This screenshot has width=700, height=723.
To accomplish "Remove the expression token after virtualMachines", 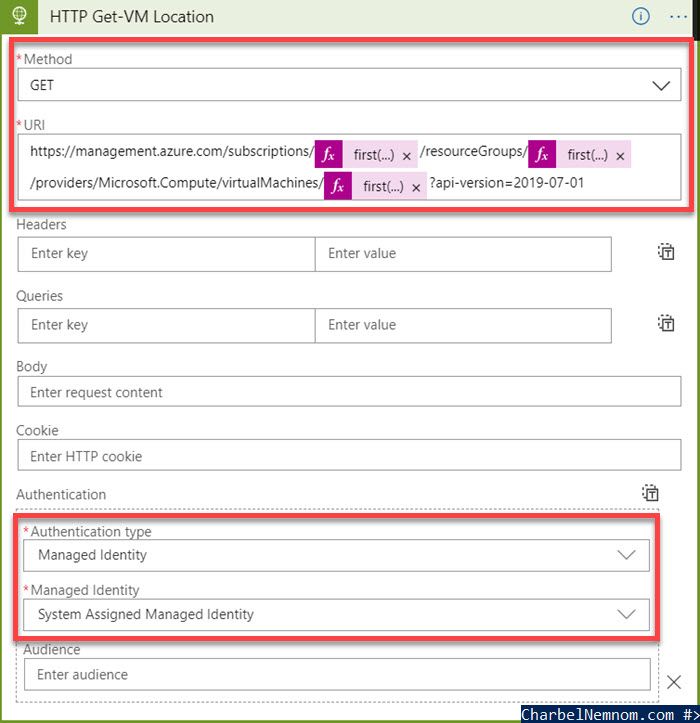I will tap(416, 188).
